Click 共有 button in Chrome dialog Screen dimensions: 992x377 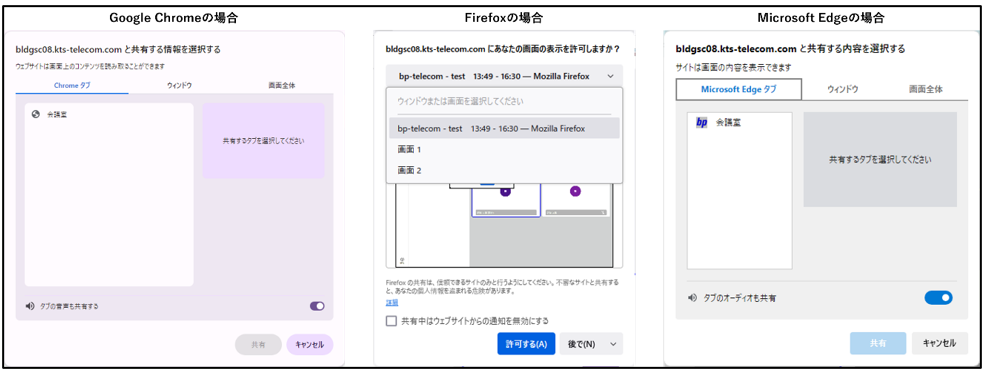tap(258, 345)
